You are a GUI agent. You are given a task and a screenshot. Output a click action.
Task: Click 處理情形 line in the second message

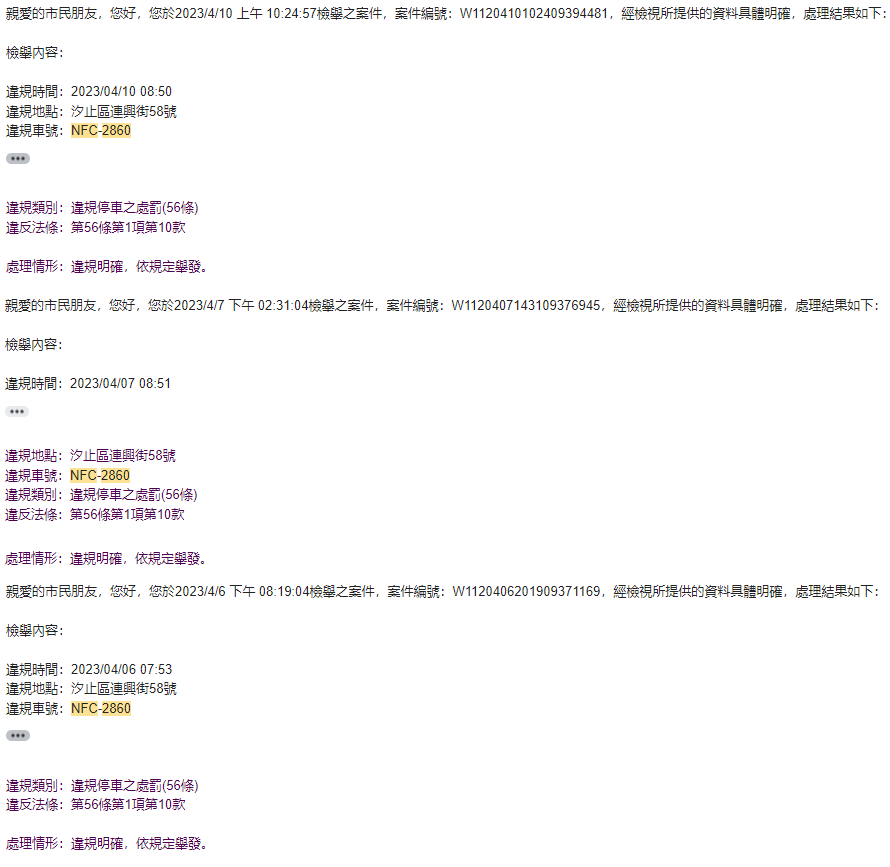[x=106, y=559]
